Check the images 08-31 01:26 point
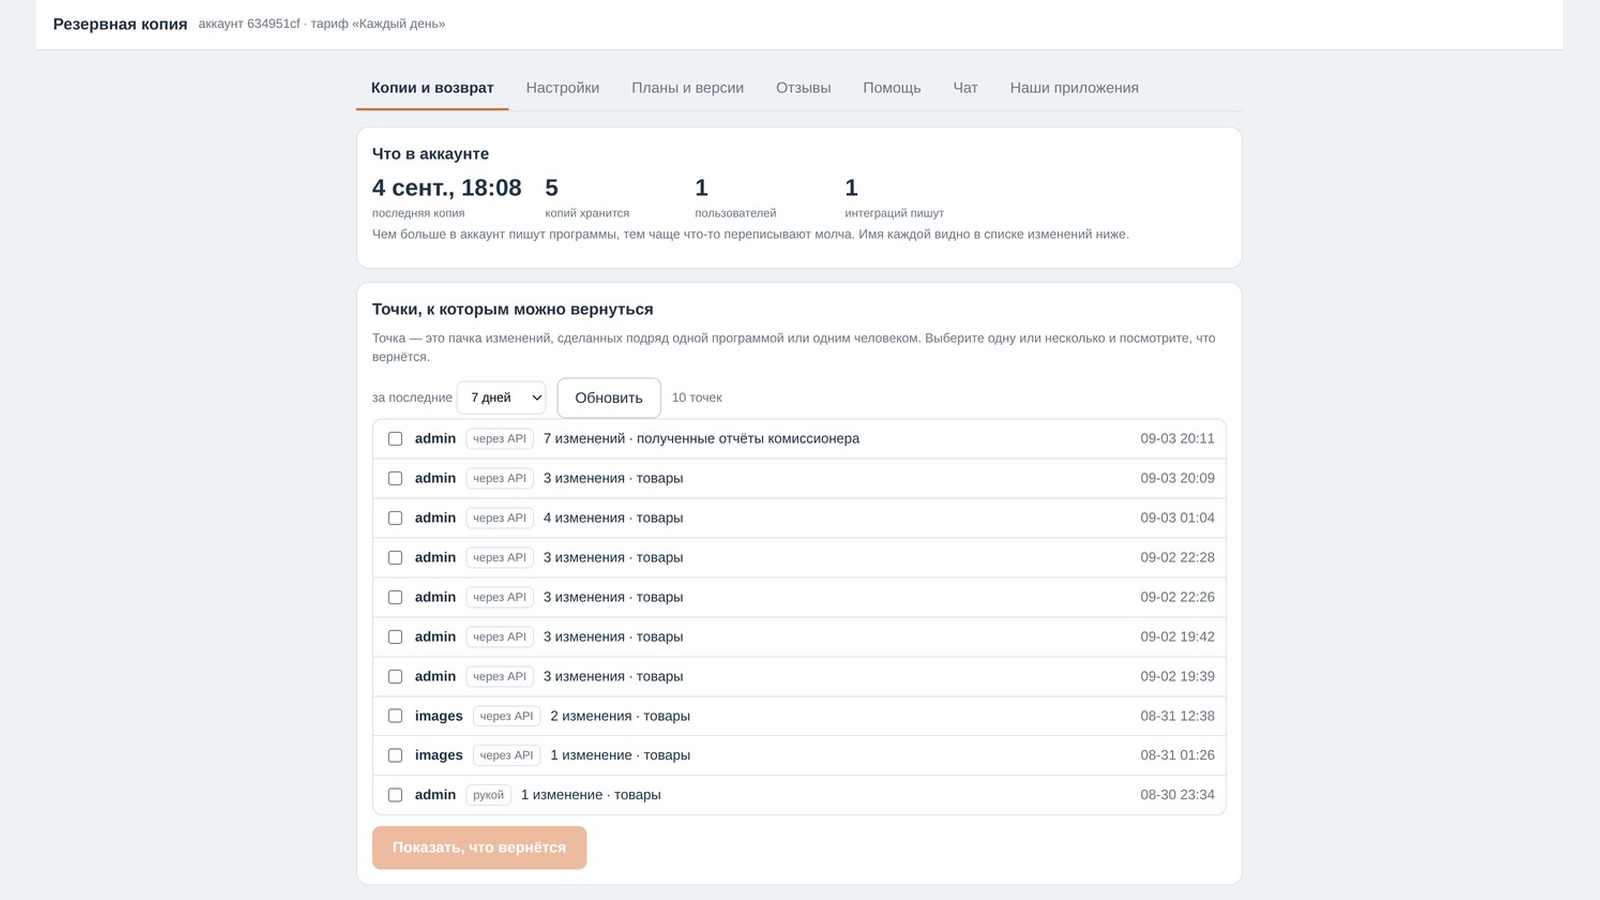The image size is (1600, 900). (395, 755)
